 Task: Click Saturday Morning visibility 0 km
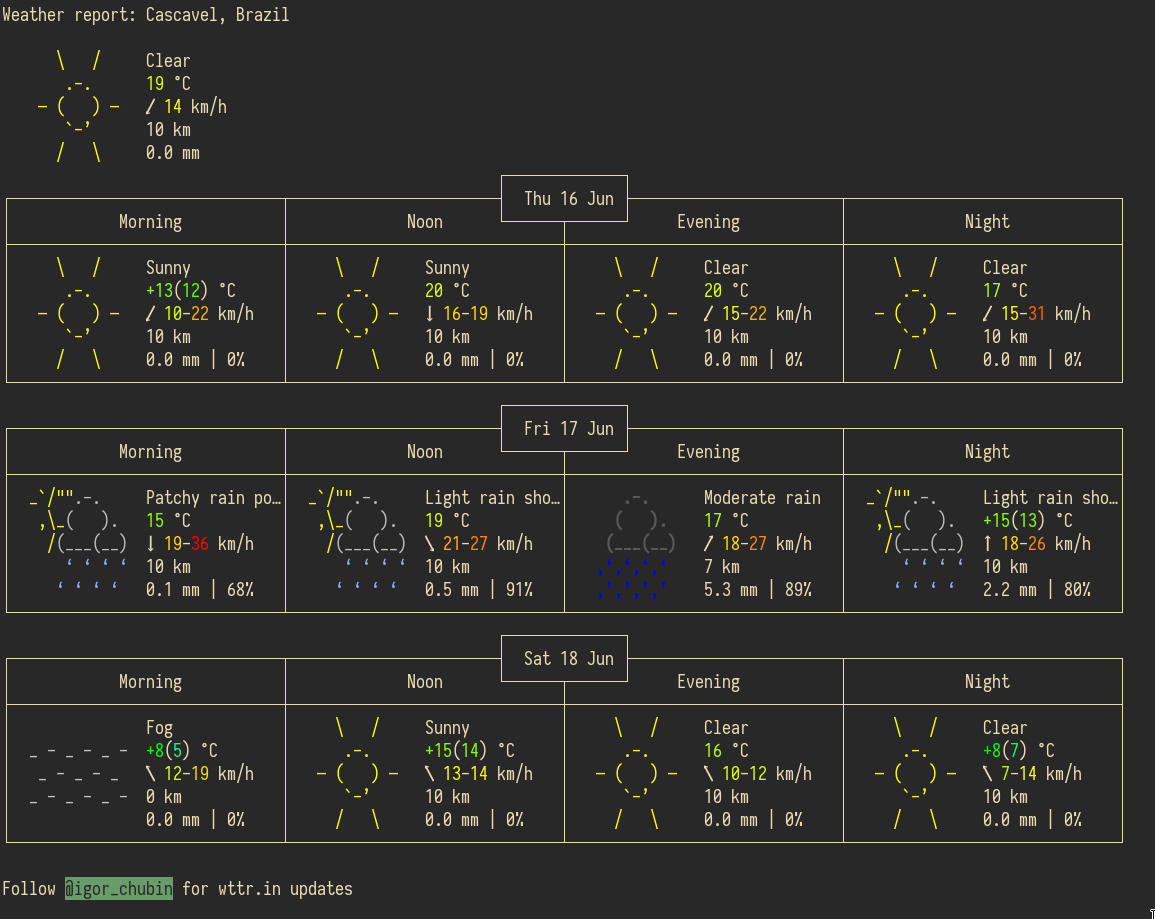[164, 797]
